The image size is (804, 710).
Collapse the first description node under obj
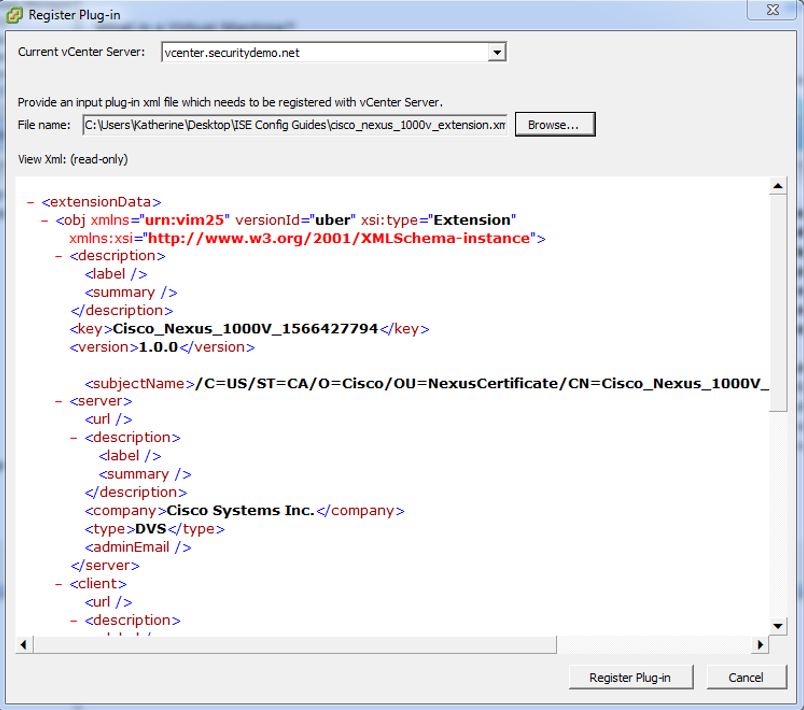click(59, 256)
